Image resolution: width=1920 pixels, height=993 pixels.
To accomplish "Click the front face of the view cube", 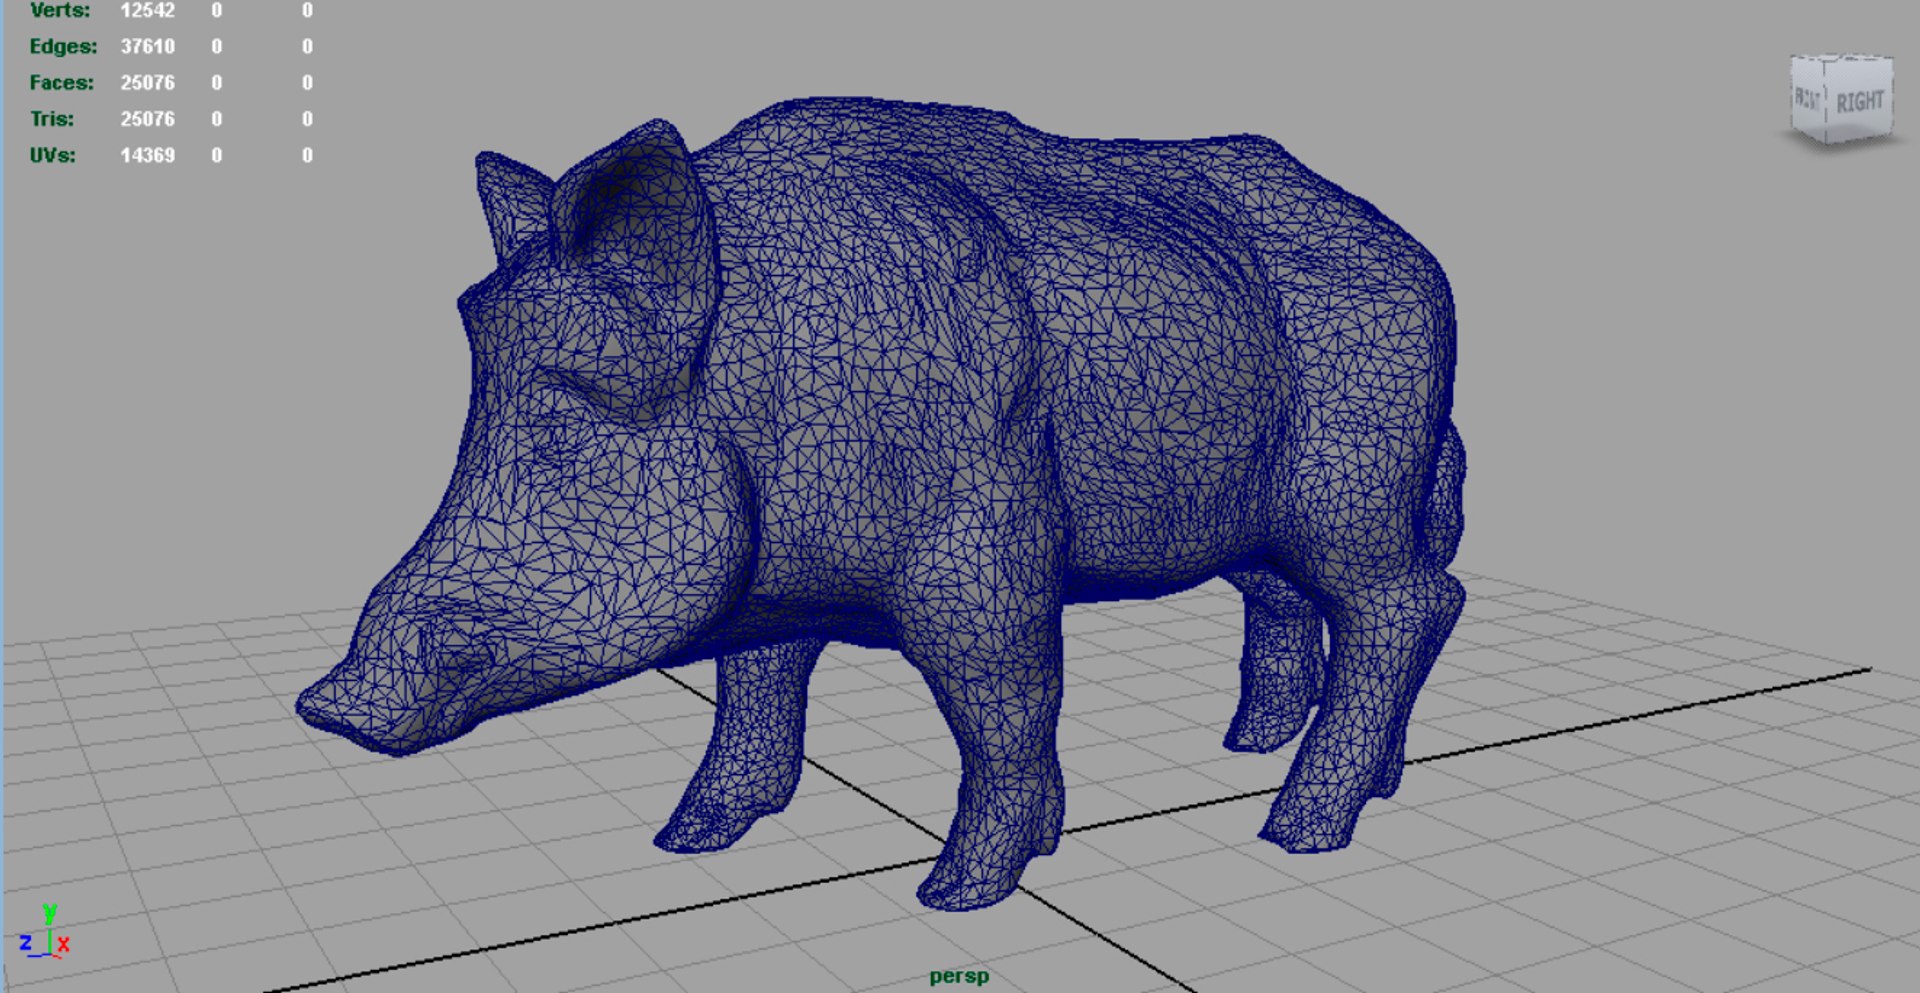I will pos(1808,97).
